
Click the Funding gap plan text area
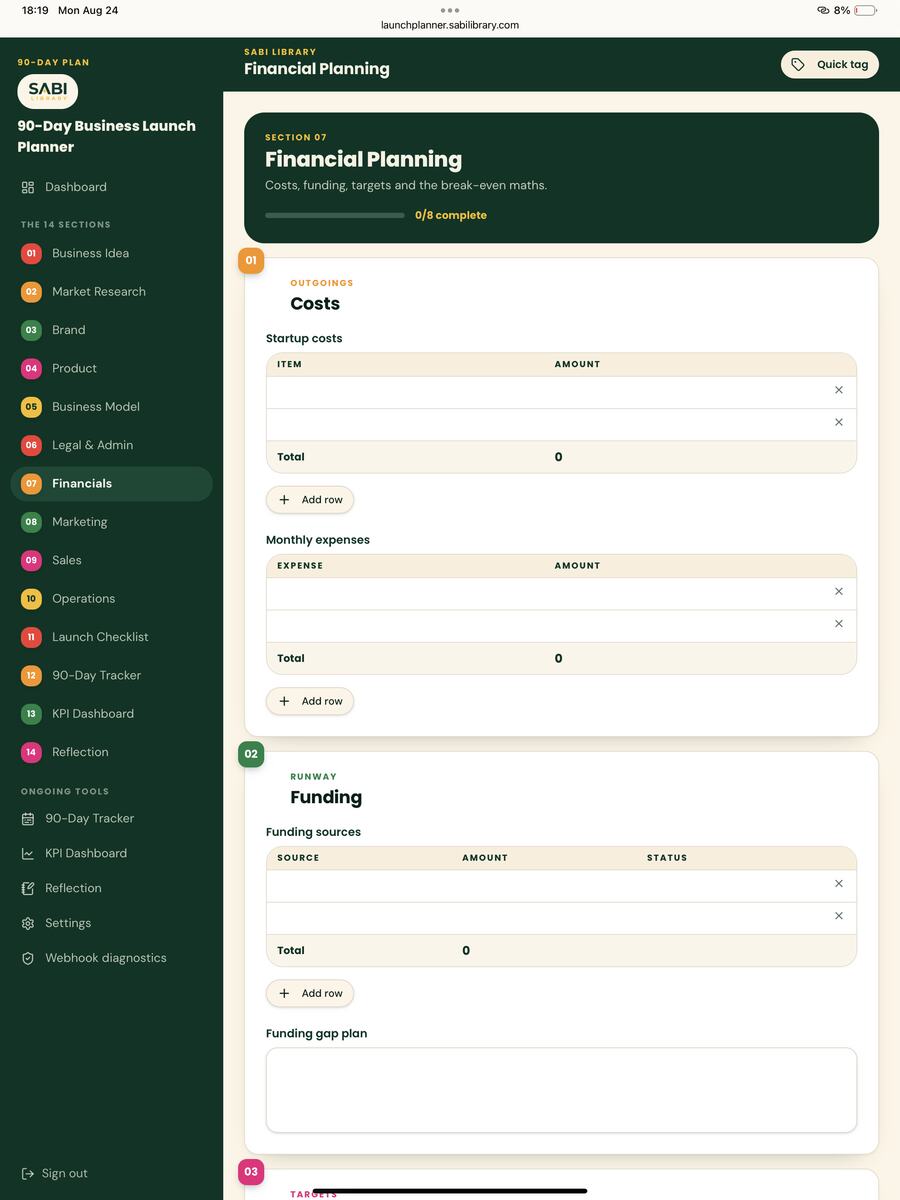pos(561,1090)
